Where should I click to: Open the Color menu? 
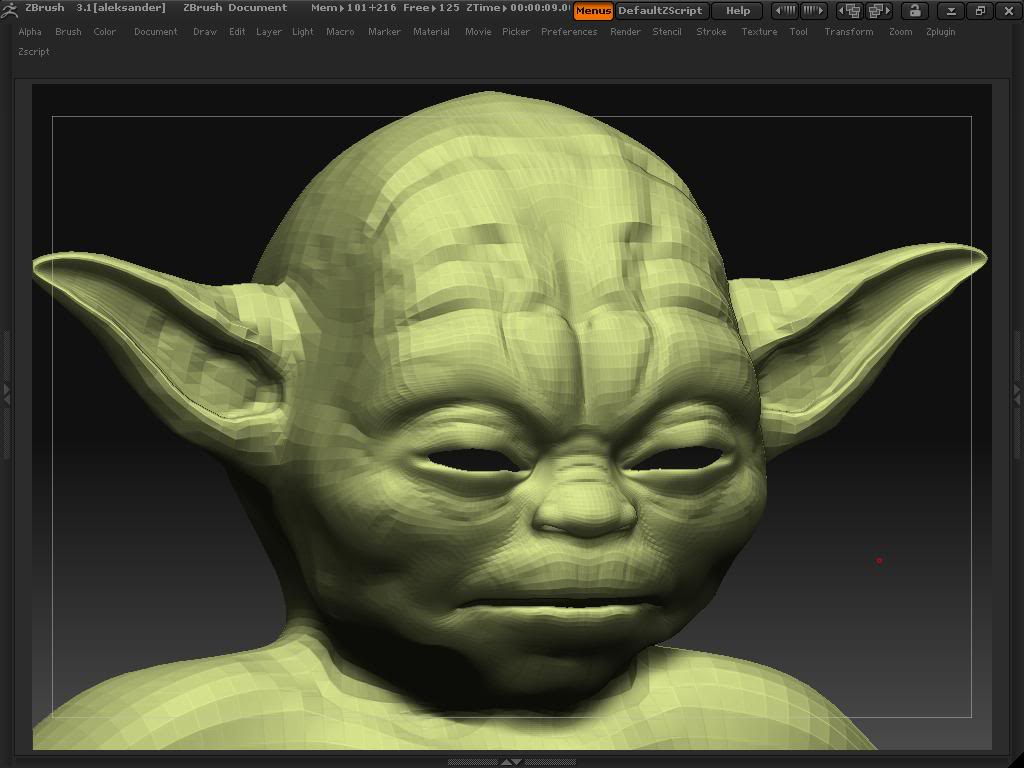click(104, 31)
